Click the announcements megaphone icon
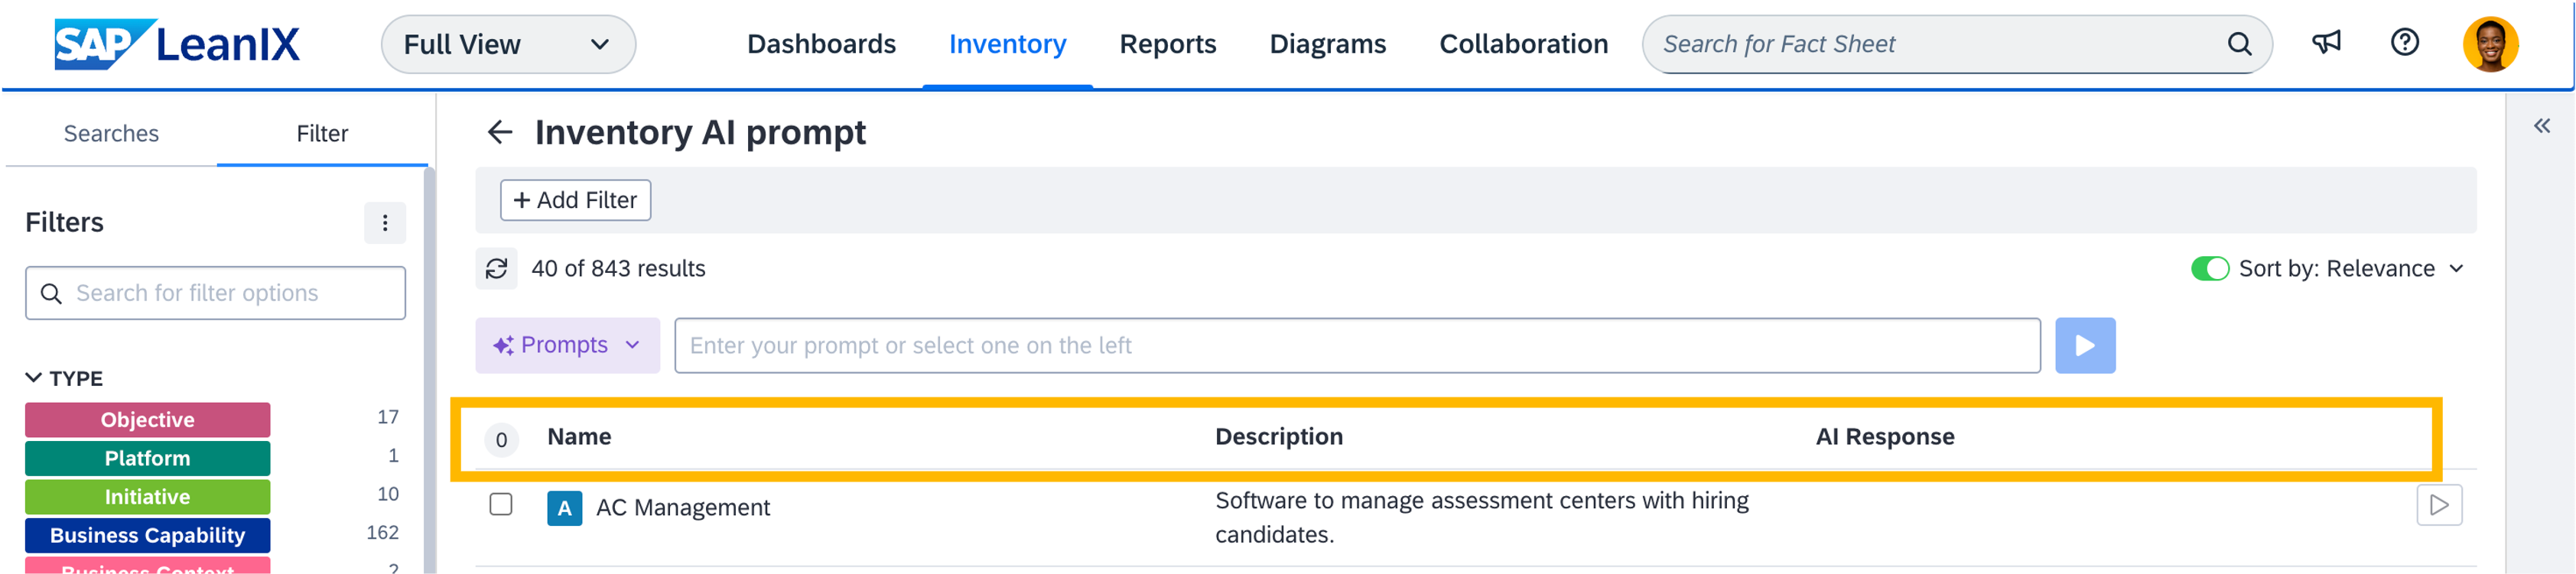 pos(2326,43)
